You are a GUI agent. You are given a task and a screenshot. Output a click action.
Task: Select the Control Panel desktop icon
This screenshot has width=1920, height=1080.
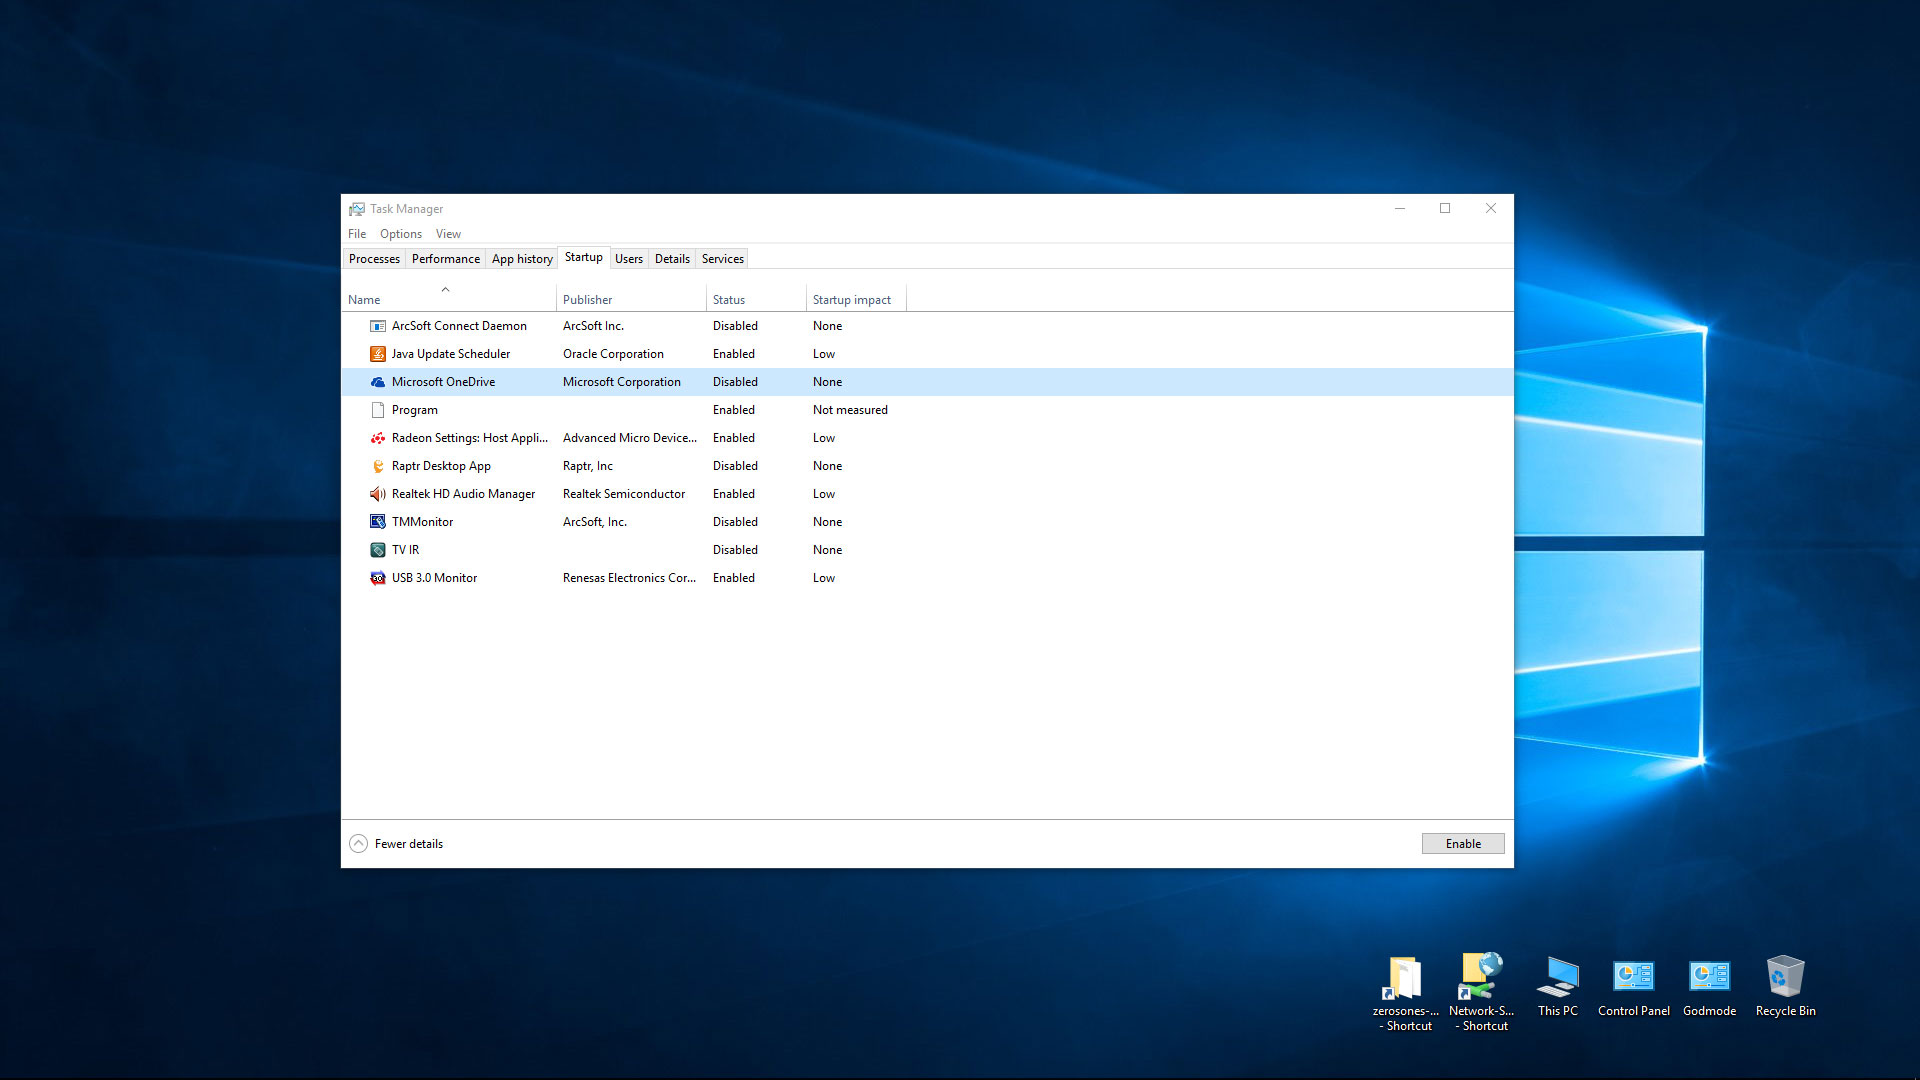(x=1633, y=986)
